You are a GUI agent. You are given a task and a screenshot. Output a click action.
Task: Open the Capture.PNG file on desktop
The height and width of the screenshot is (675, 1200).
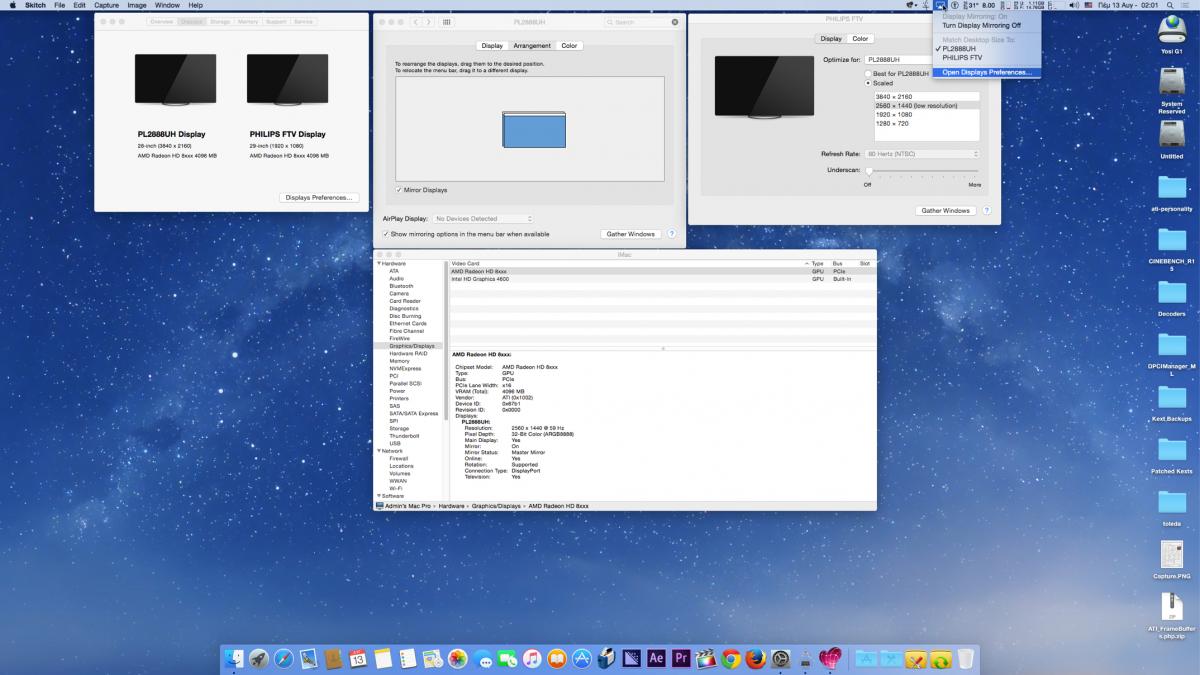click(1171, 555)
